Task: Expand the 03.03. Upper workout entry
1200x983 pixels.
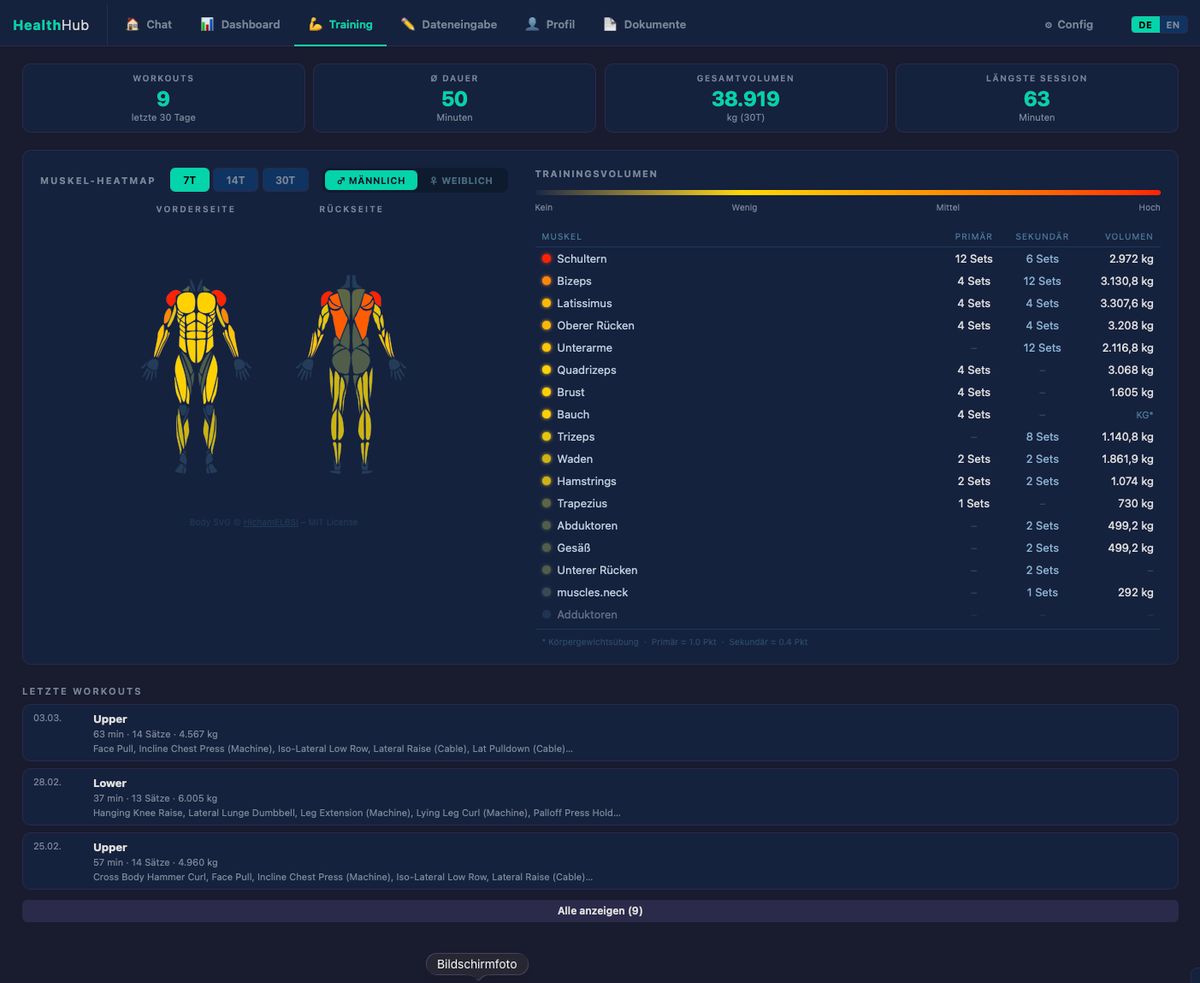Action: coord(600,733)
